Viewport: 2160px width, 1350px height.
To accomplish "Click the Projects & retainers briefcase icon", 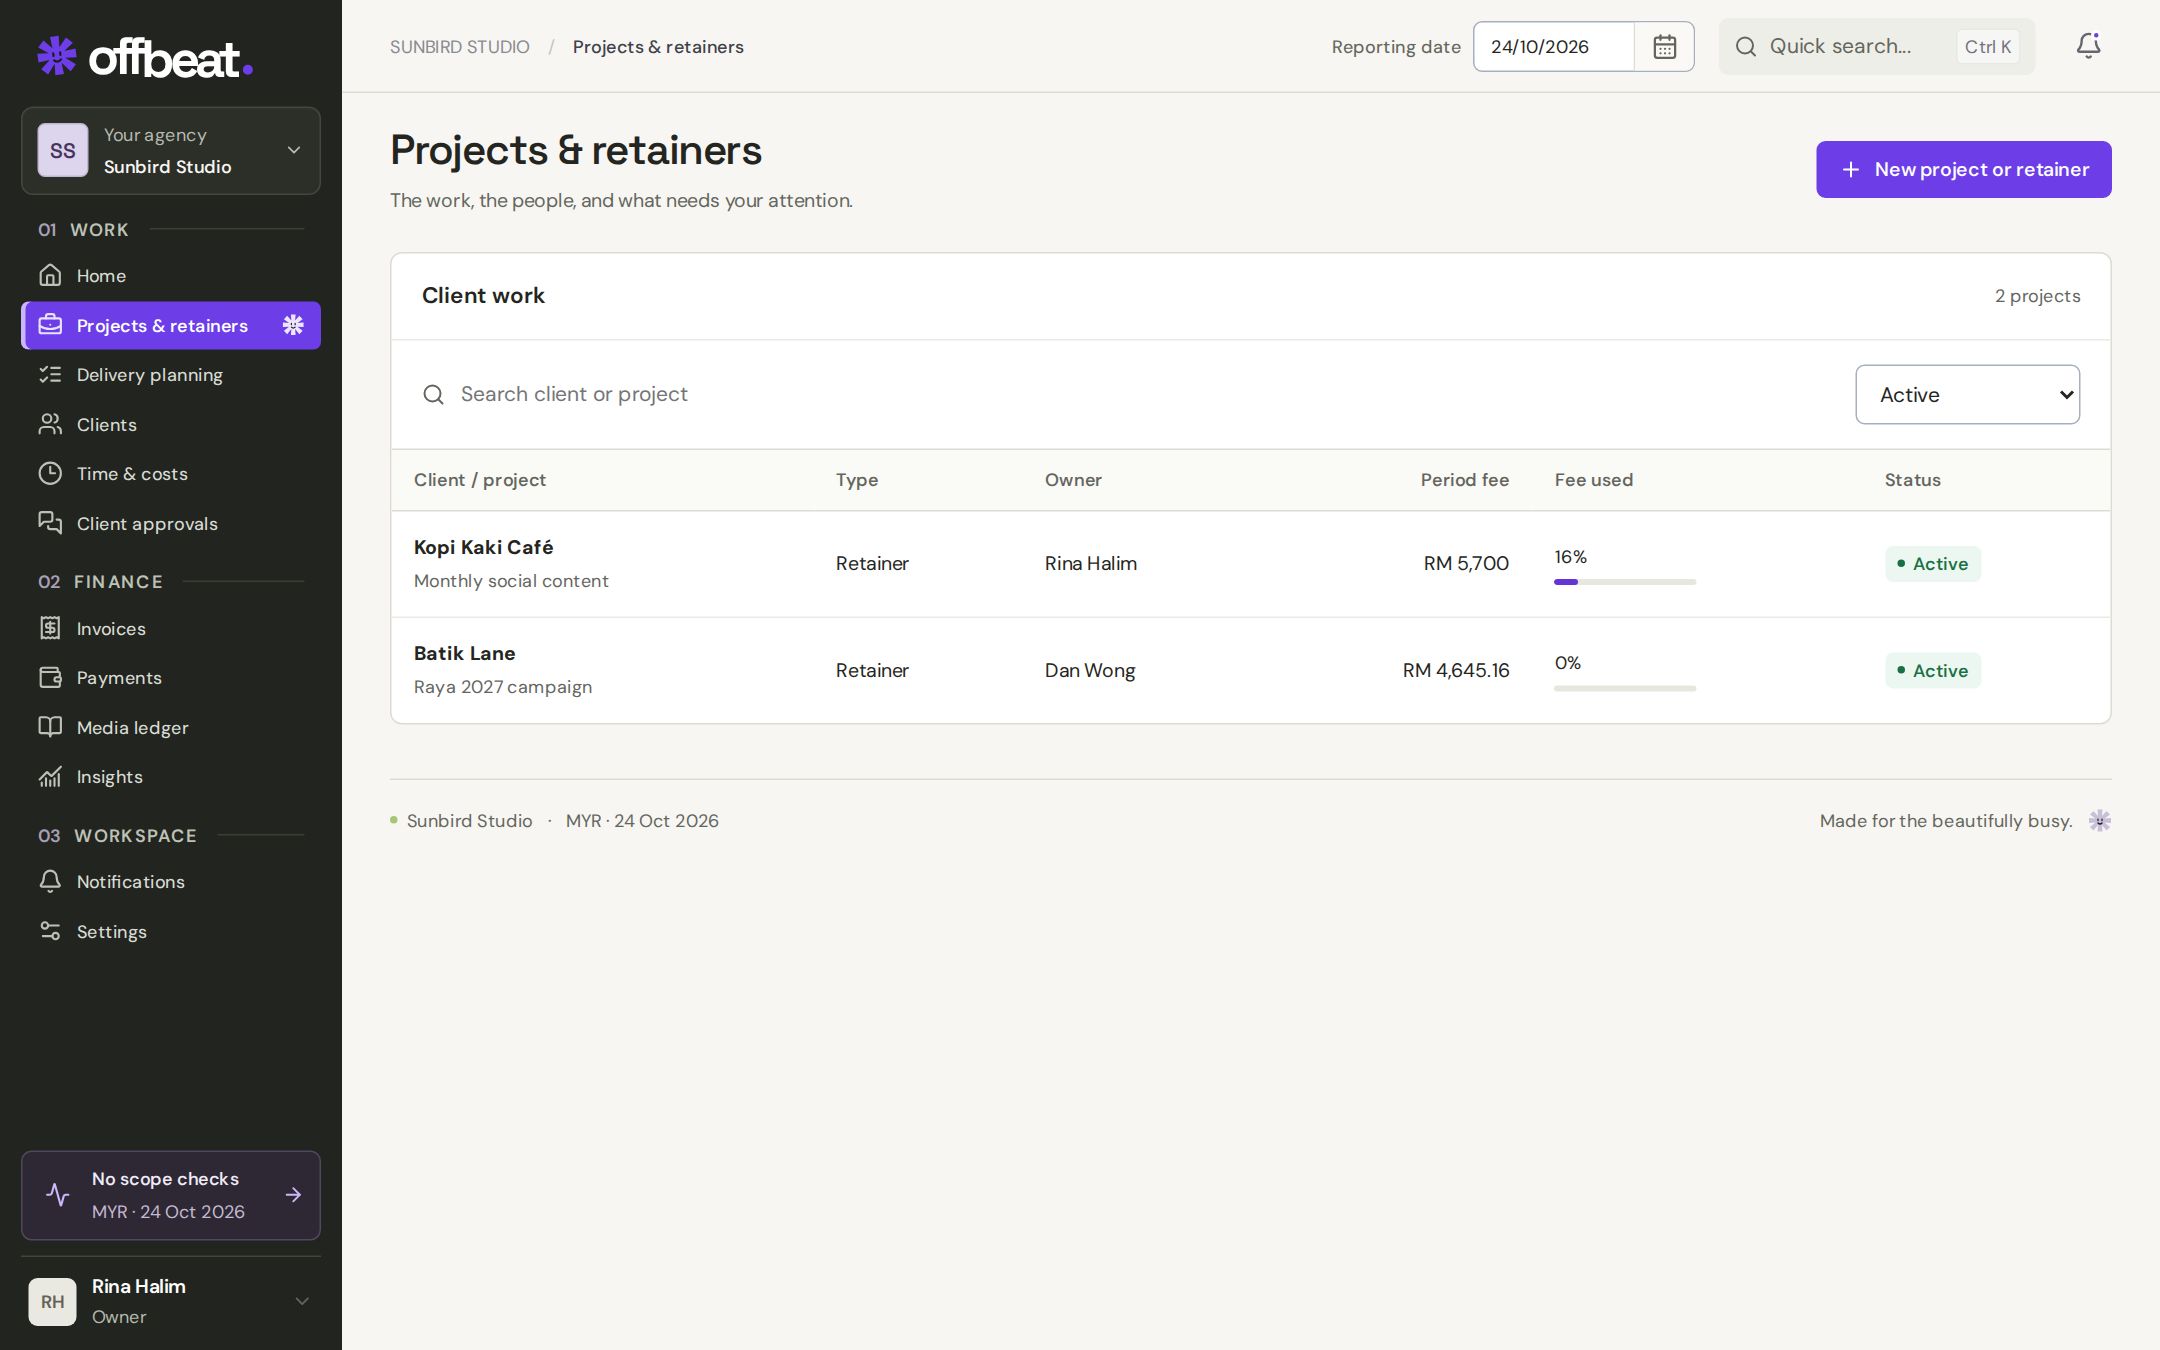I will (x=50, y=325).
